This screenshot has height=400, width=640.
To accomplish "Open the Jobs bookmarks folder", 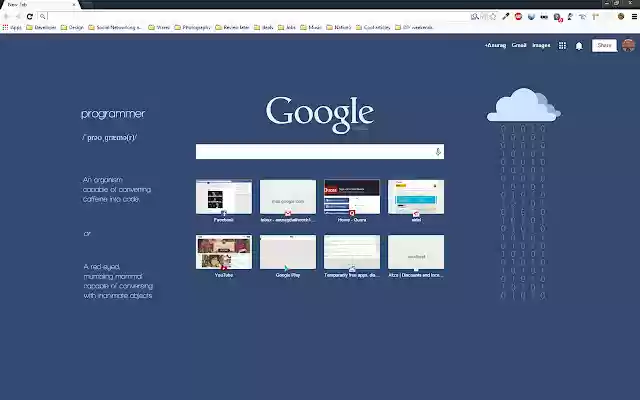I will (x=287, y=27).
